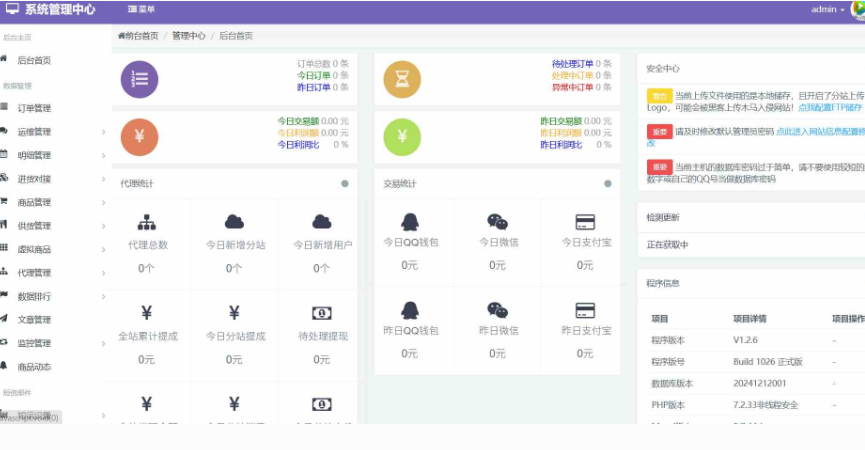Screen dimensions: 865x450
Task: Click the yellow hourglass circle icon
Action: click(402, 79)
